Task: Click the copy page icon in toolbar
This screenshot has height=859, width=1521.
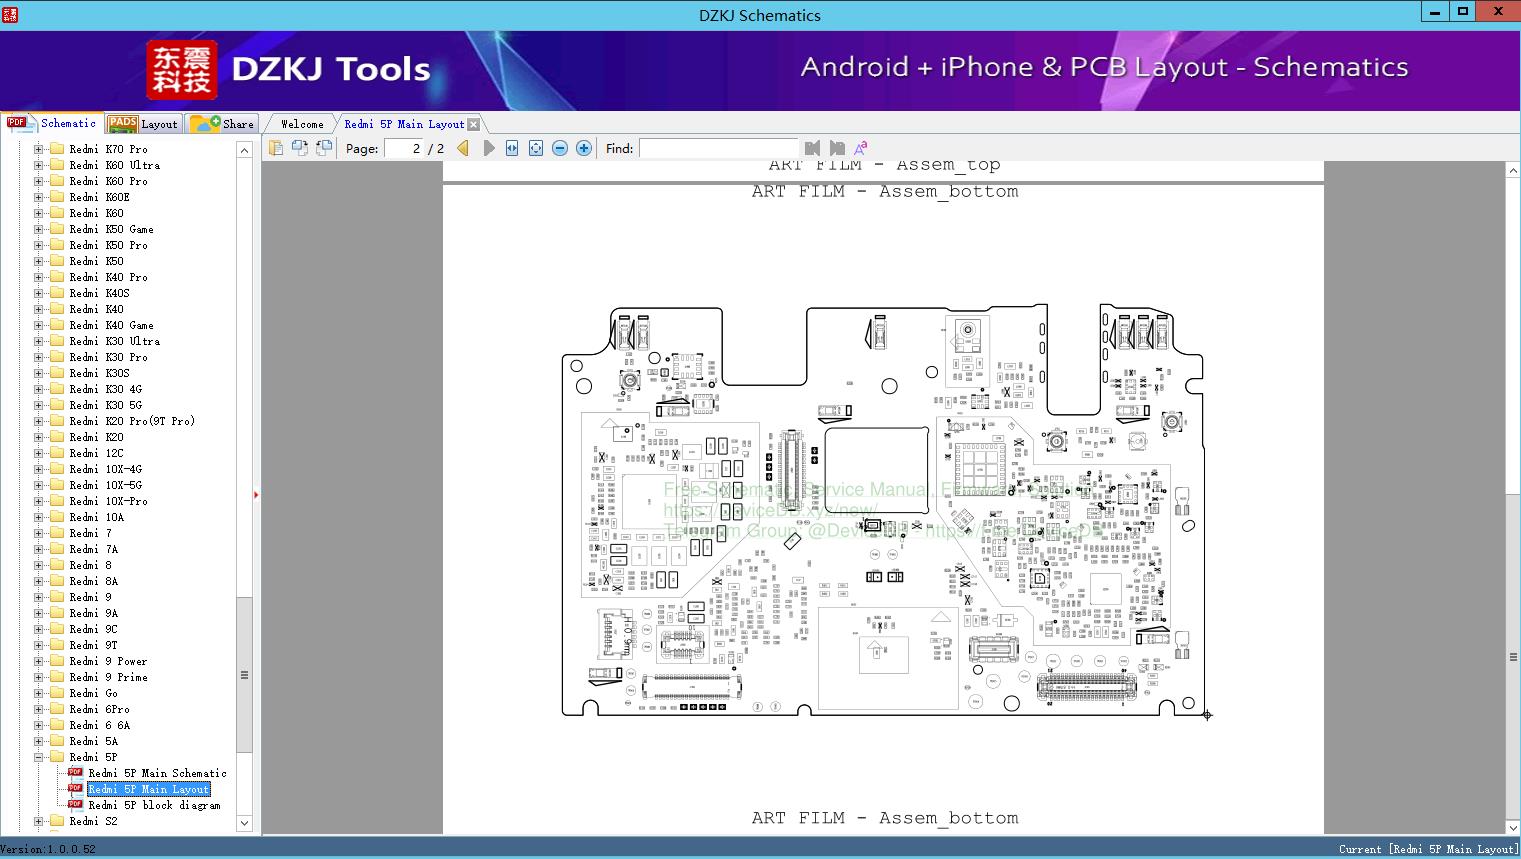Action: pyautogui.click(x=276, y=148)
